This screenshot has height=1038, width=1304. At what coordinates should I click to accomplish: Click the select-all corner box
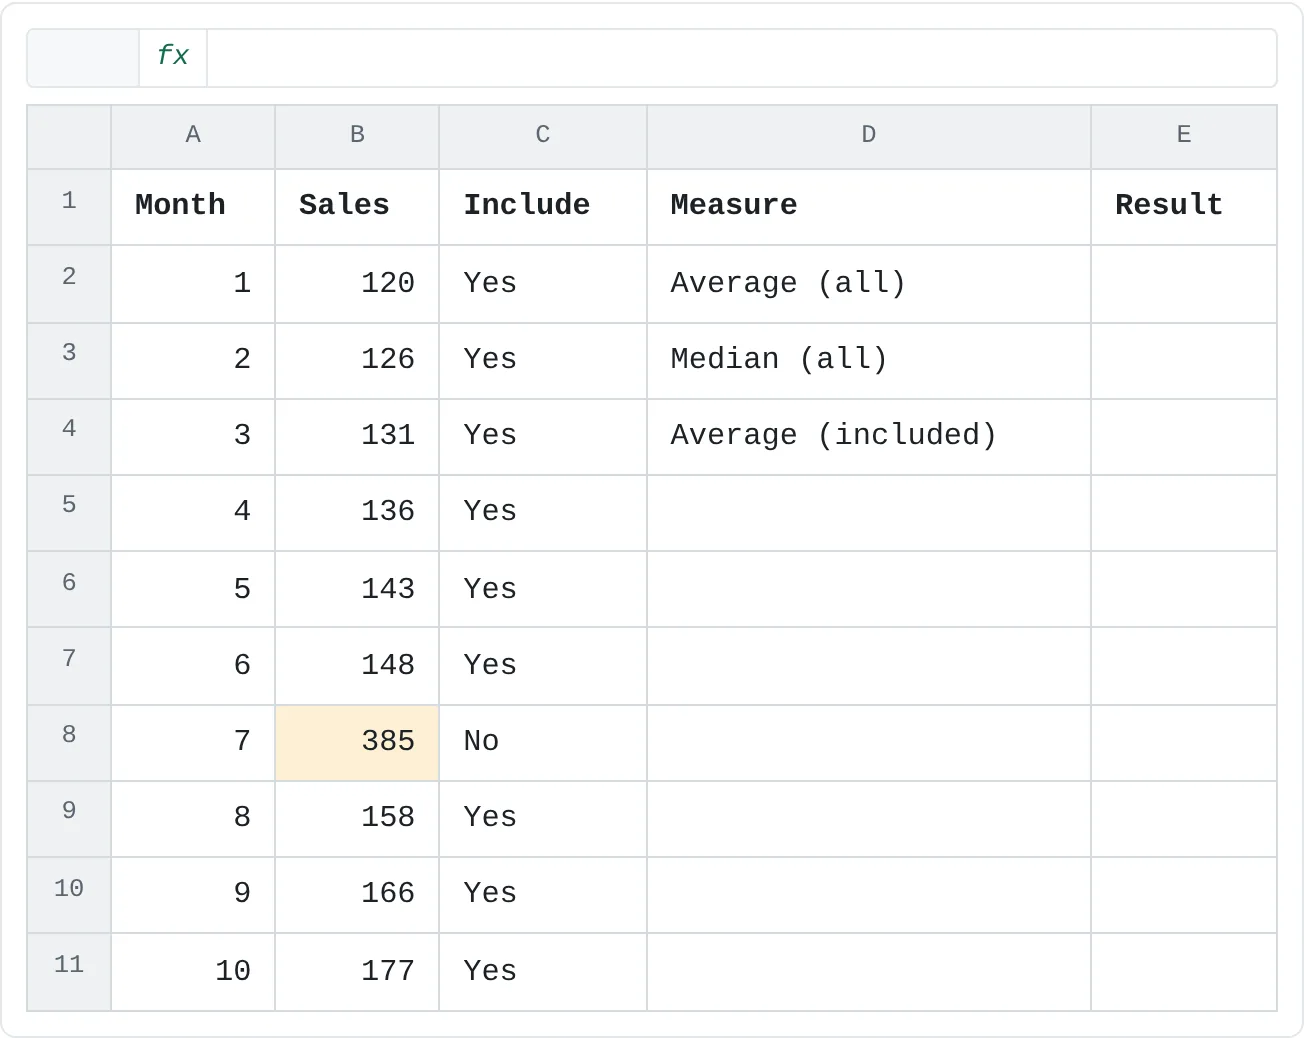click(69, 137)
